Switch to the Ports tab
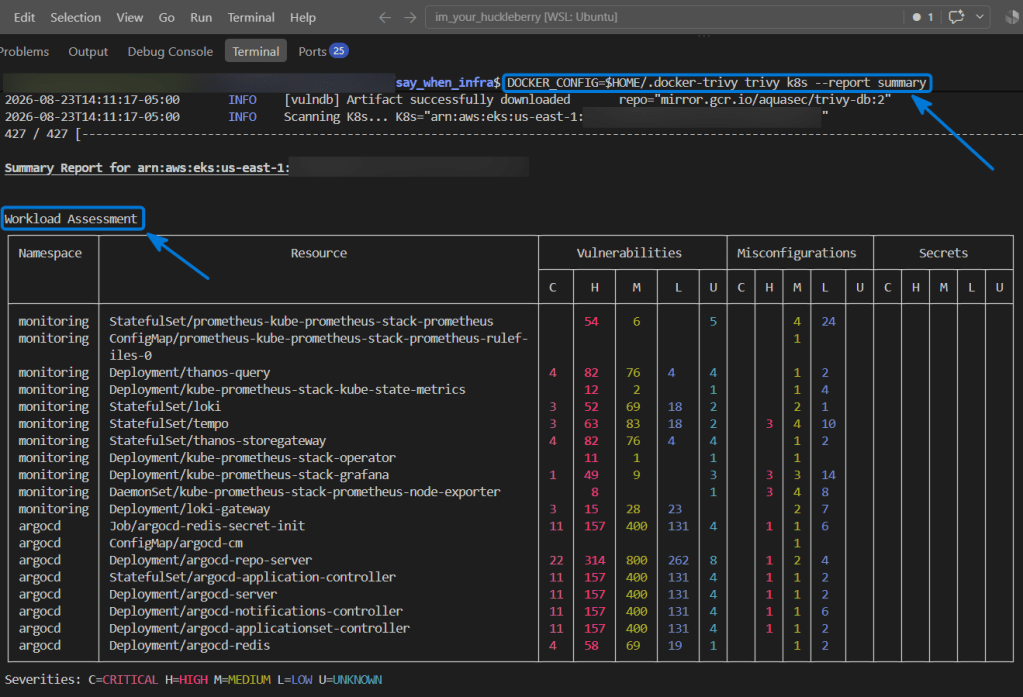 pos(313,52)
